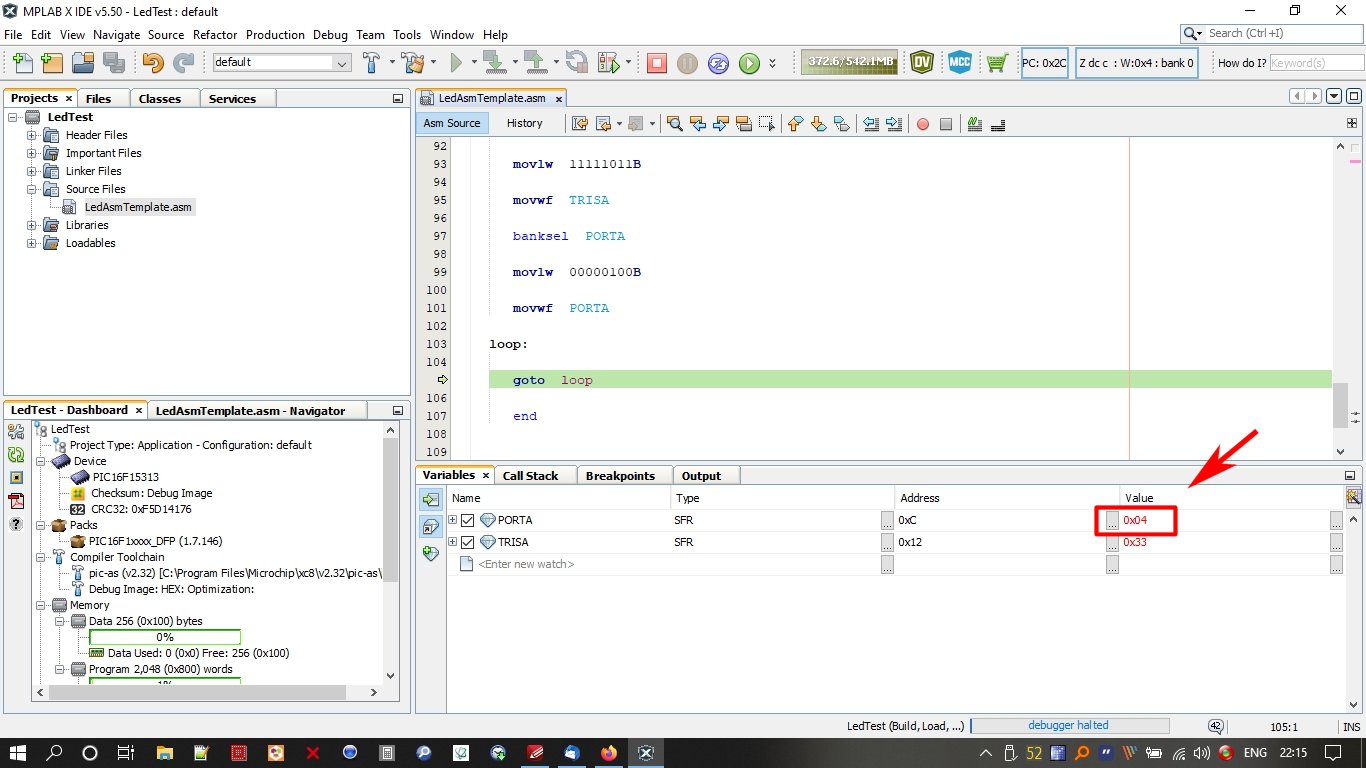Image resolution: width=1366 pixels, height=768 pixels.
Task: Collapse the Source Files folder
Action: pos(31,189)
